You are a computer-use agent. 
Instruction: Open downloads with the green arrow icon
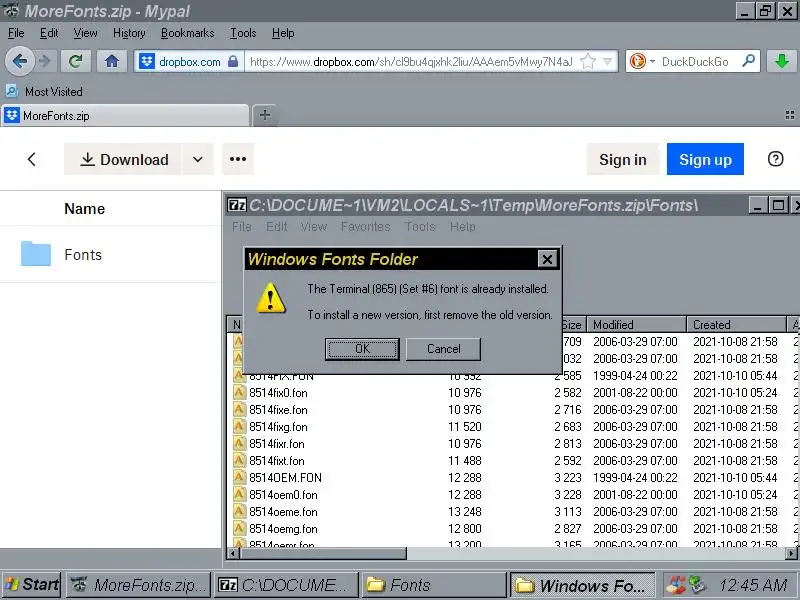point(782,62)
